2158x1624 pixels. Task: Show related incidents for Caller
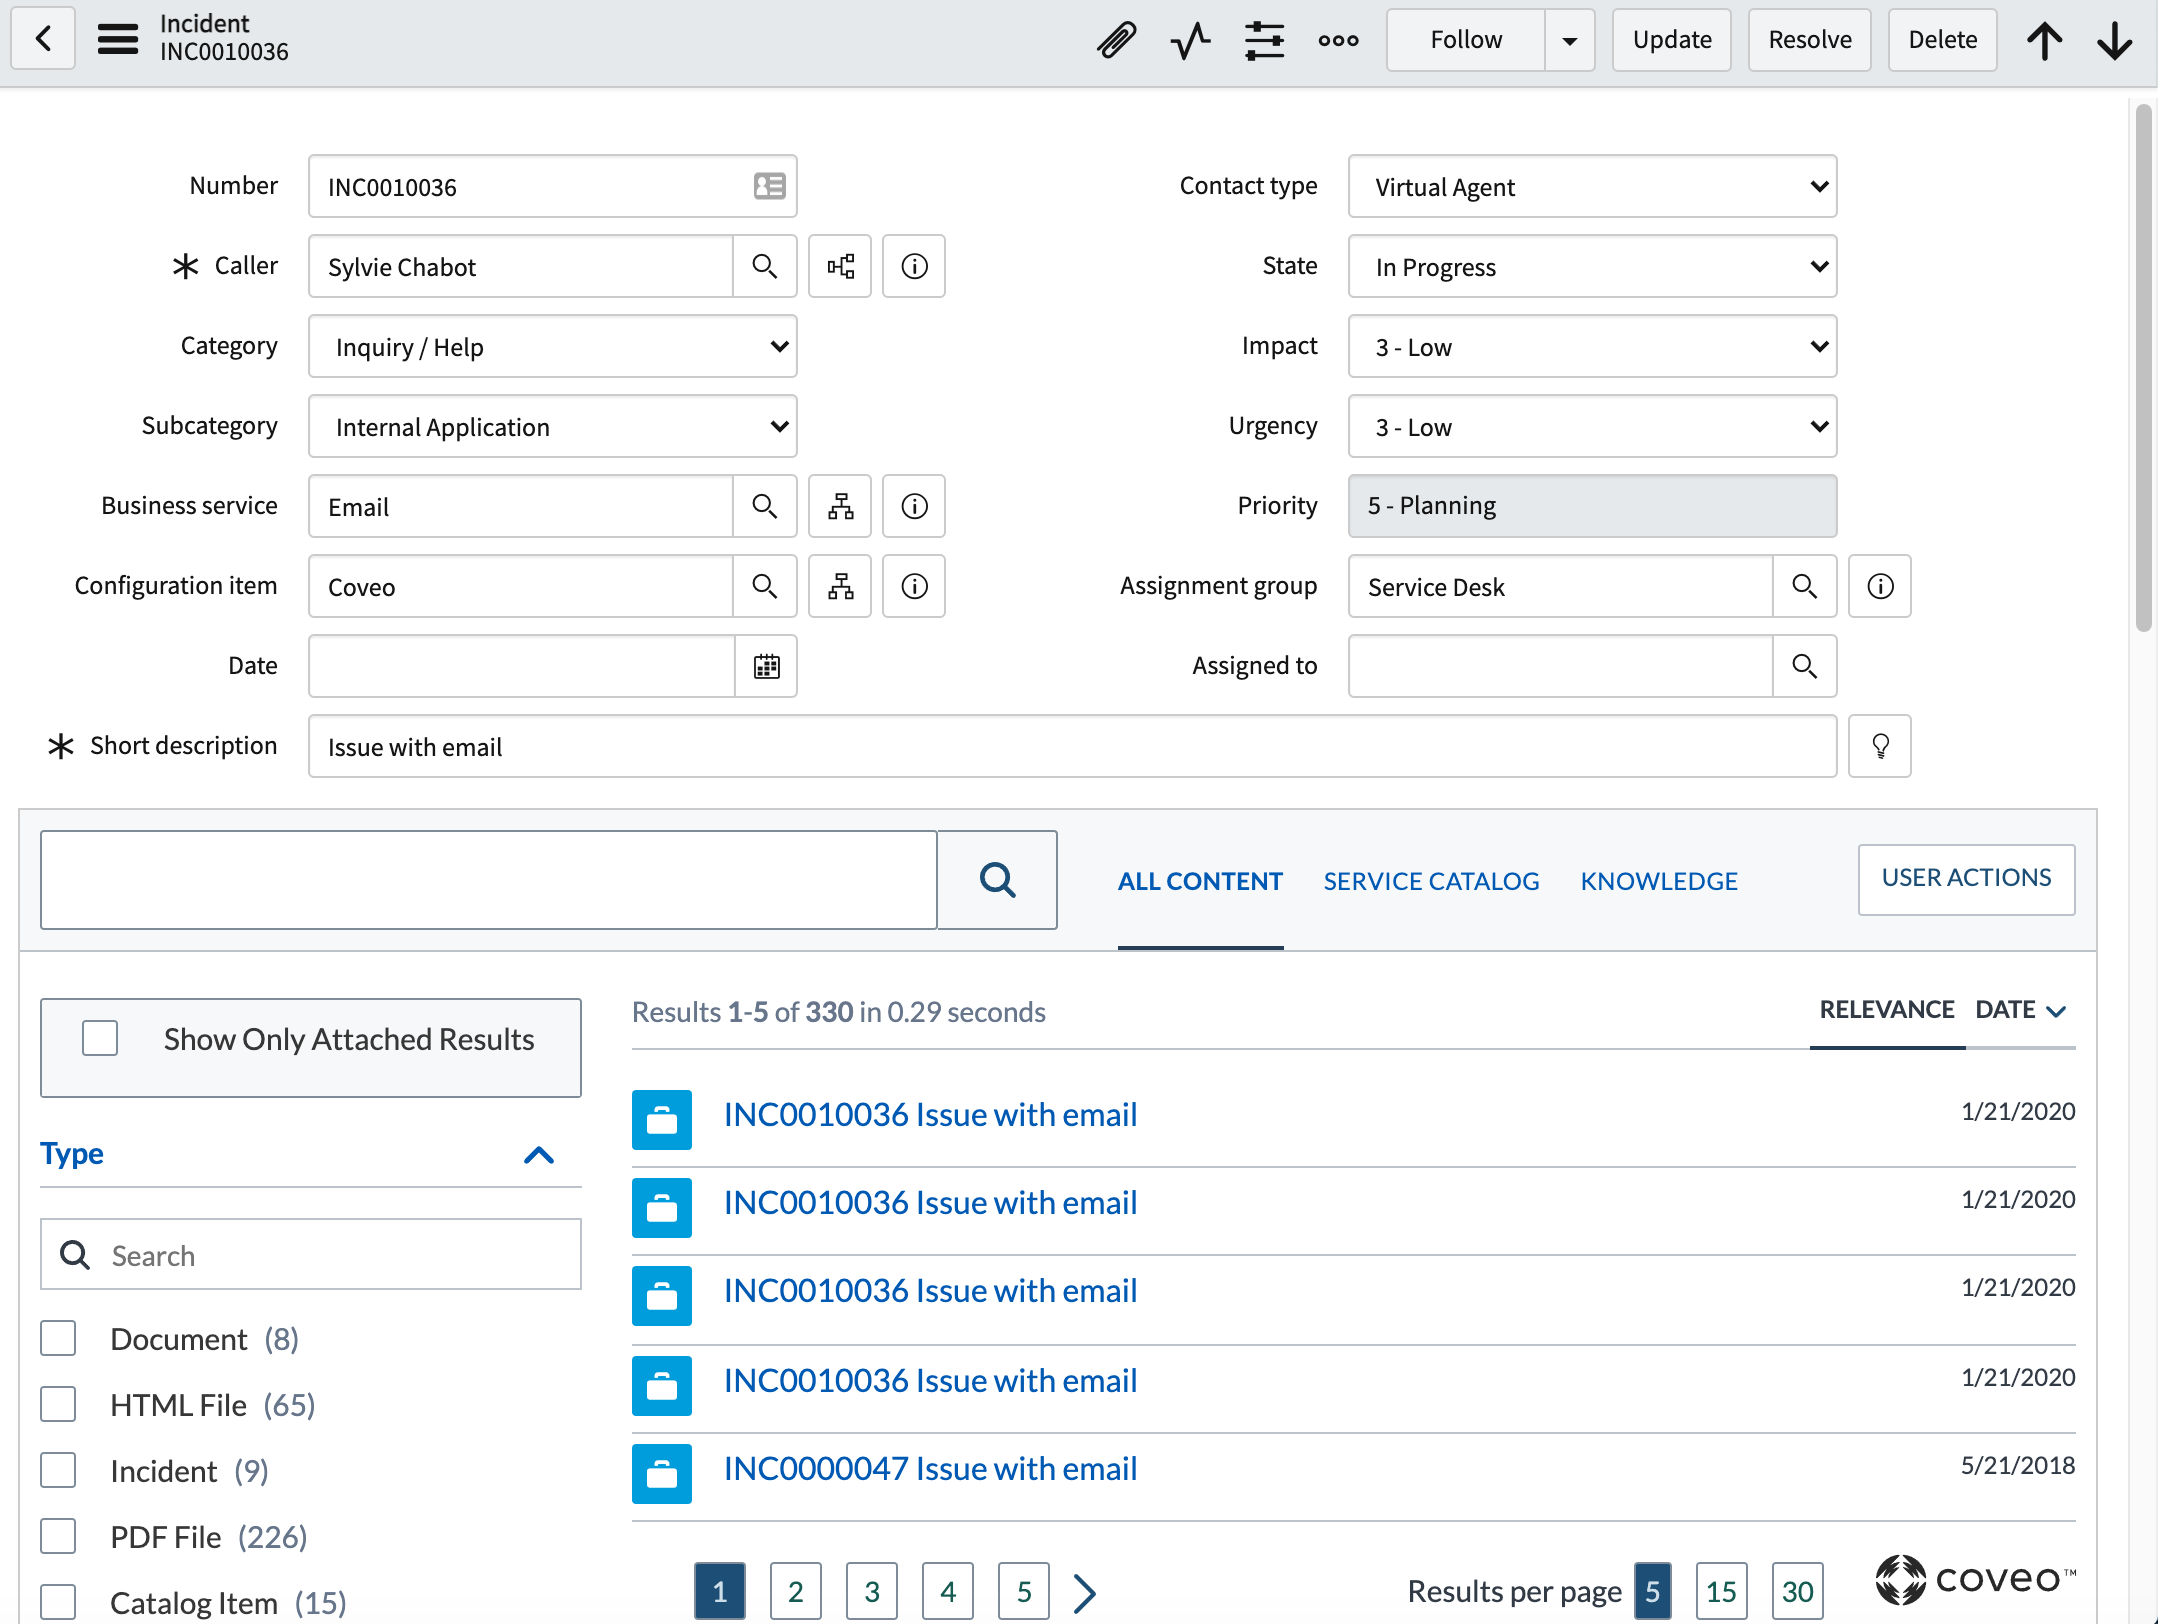point(840,266)
